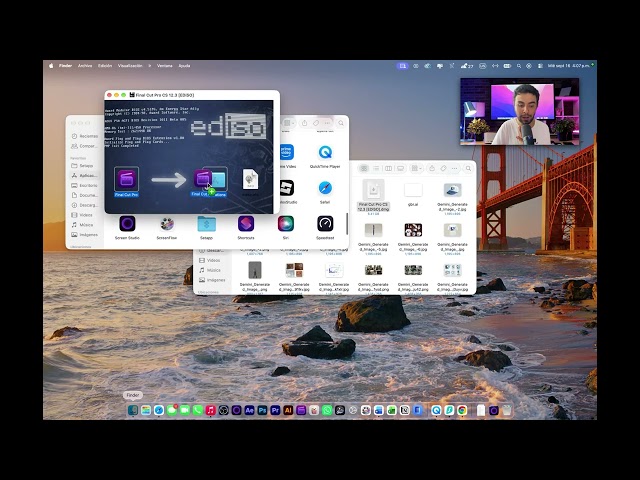Image resolution: width=640 pixels, height=480 pixels.
Task: Click the Applications folder shortcut in the installer
Action: tap(218, 180)
